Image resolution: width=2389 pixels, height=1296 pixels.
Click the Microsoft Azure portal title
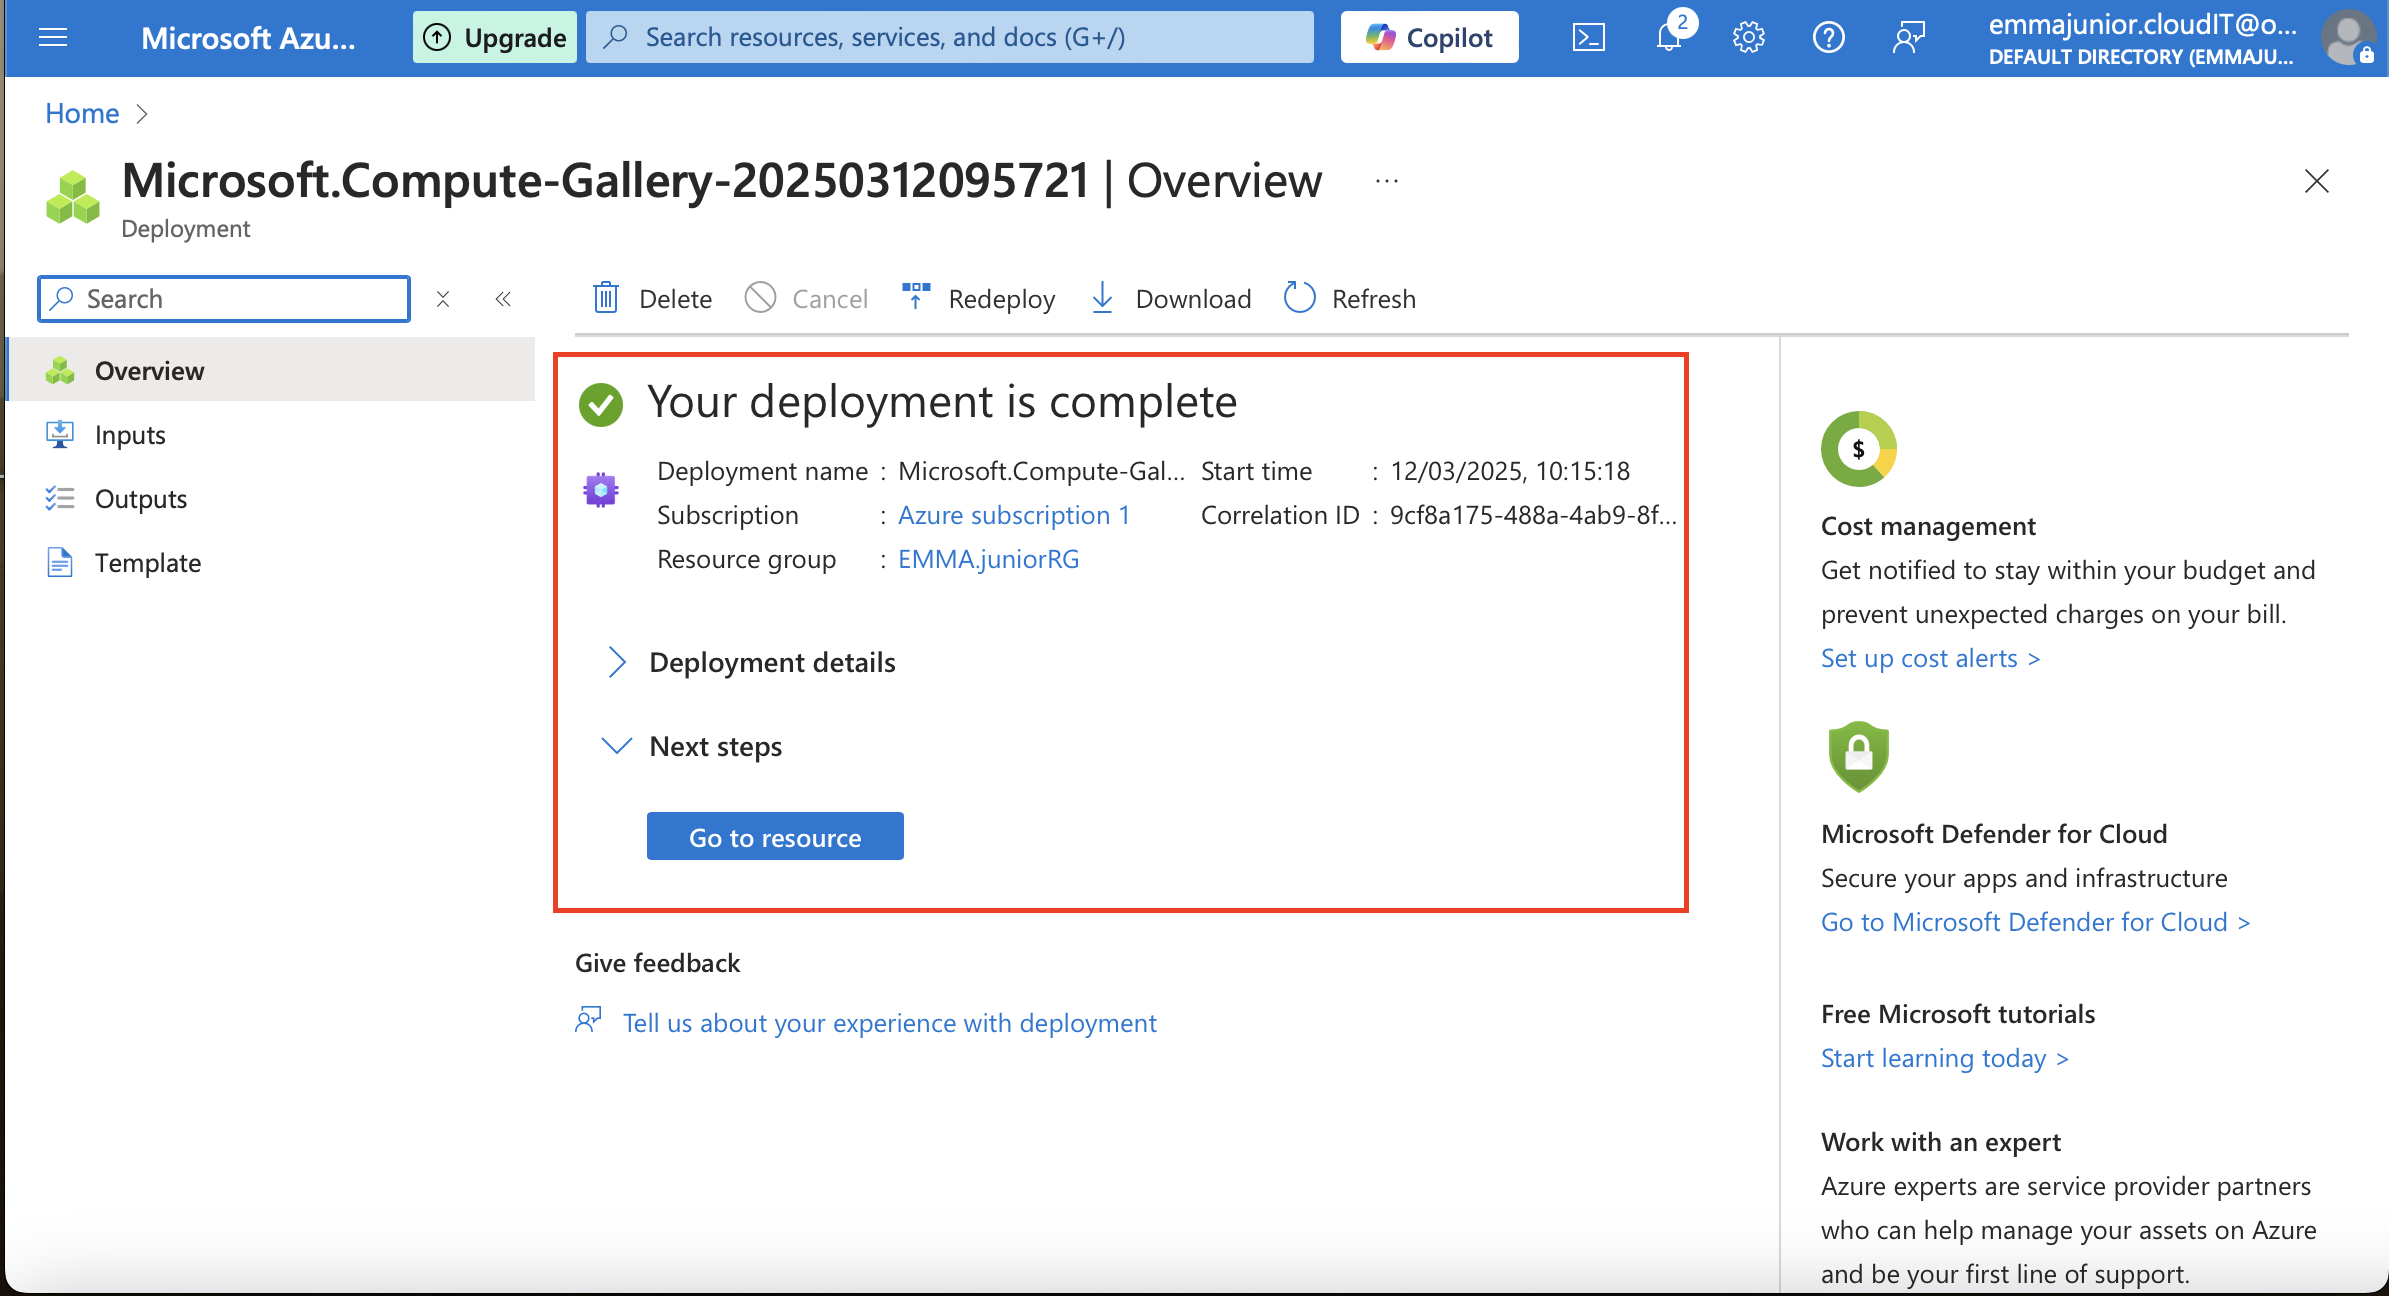[248, 38]
